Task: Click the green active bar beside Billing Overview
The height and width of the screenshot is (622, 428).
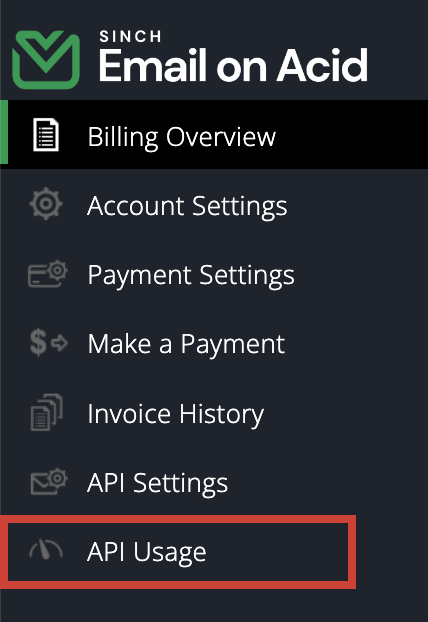Action: coord(4,132)
